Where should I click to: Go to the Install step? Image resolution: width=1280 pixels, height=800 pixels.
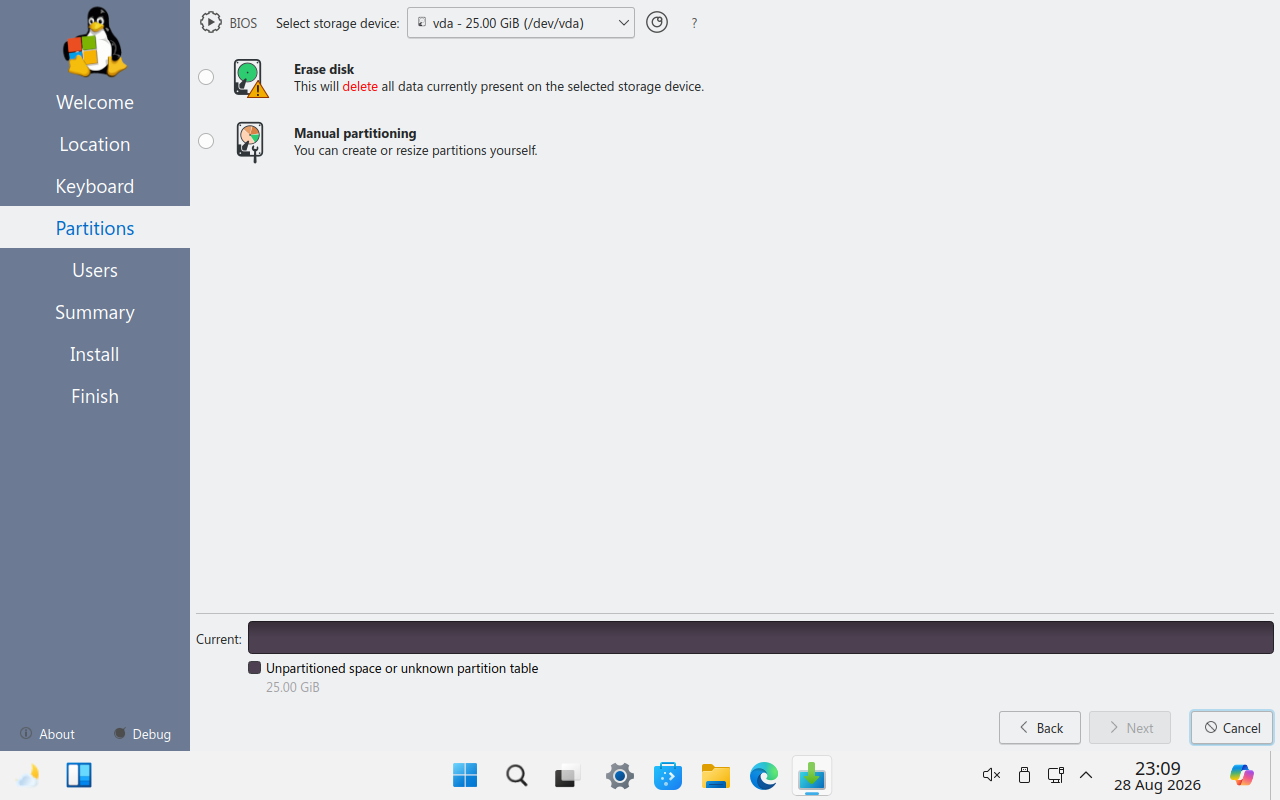(95, 354)
